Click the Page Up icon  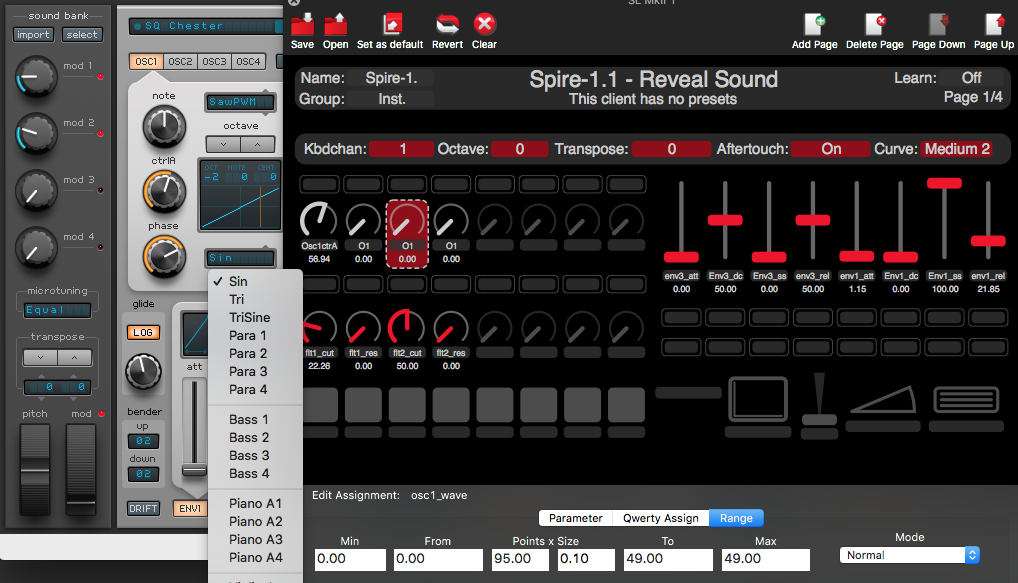click(x=994, y=24)
